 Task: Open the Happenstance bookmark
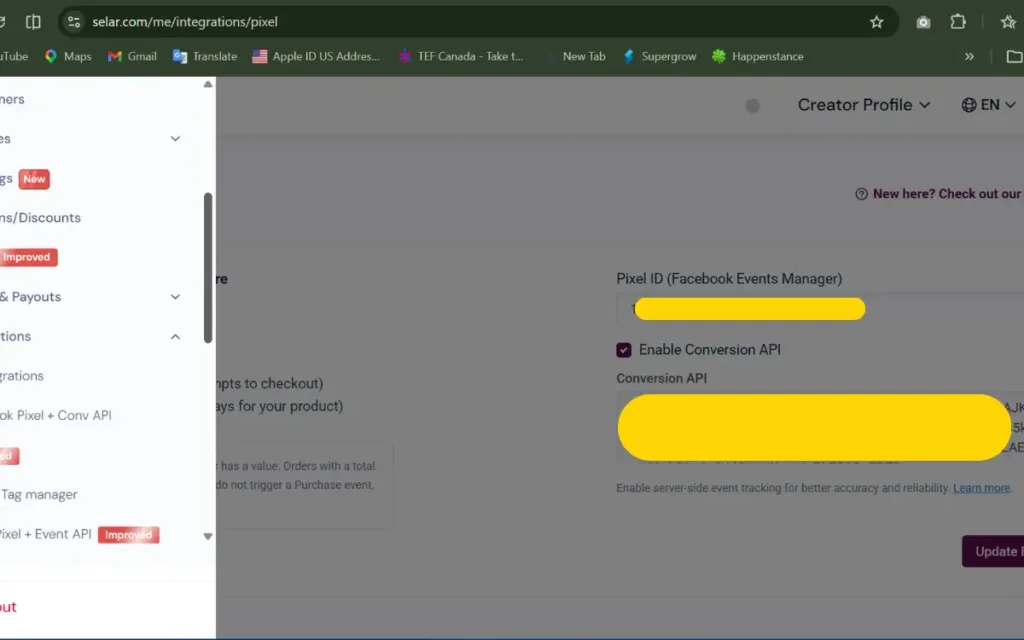(758, 56)
